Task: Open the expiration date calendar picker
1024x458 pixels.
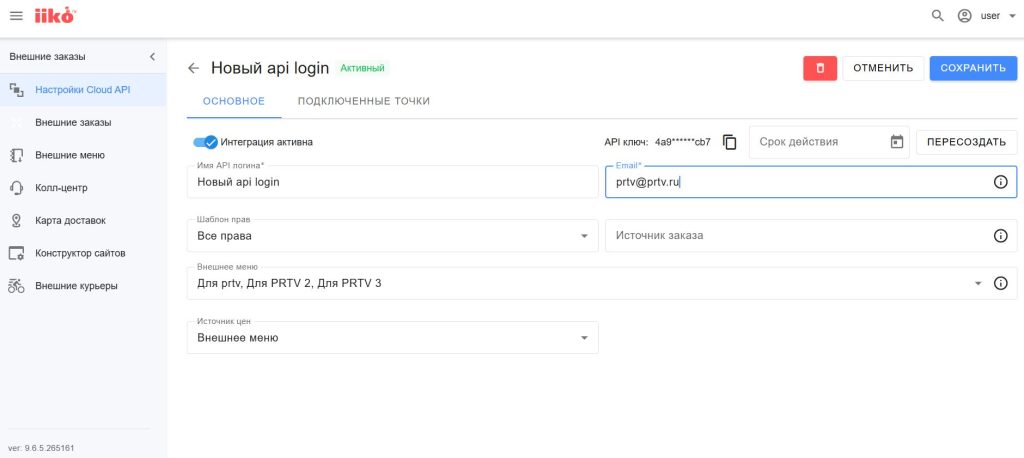Action: click(897, 142)
